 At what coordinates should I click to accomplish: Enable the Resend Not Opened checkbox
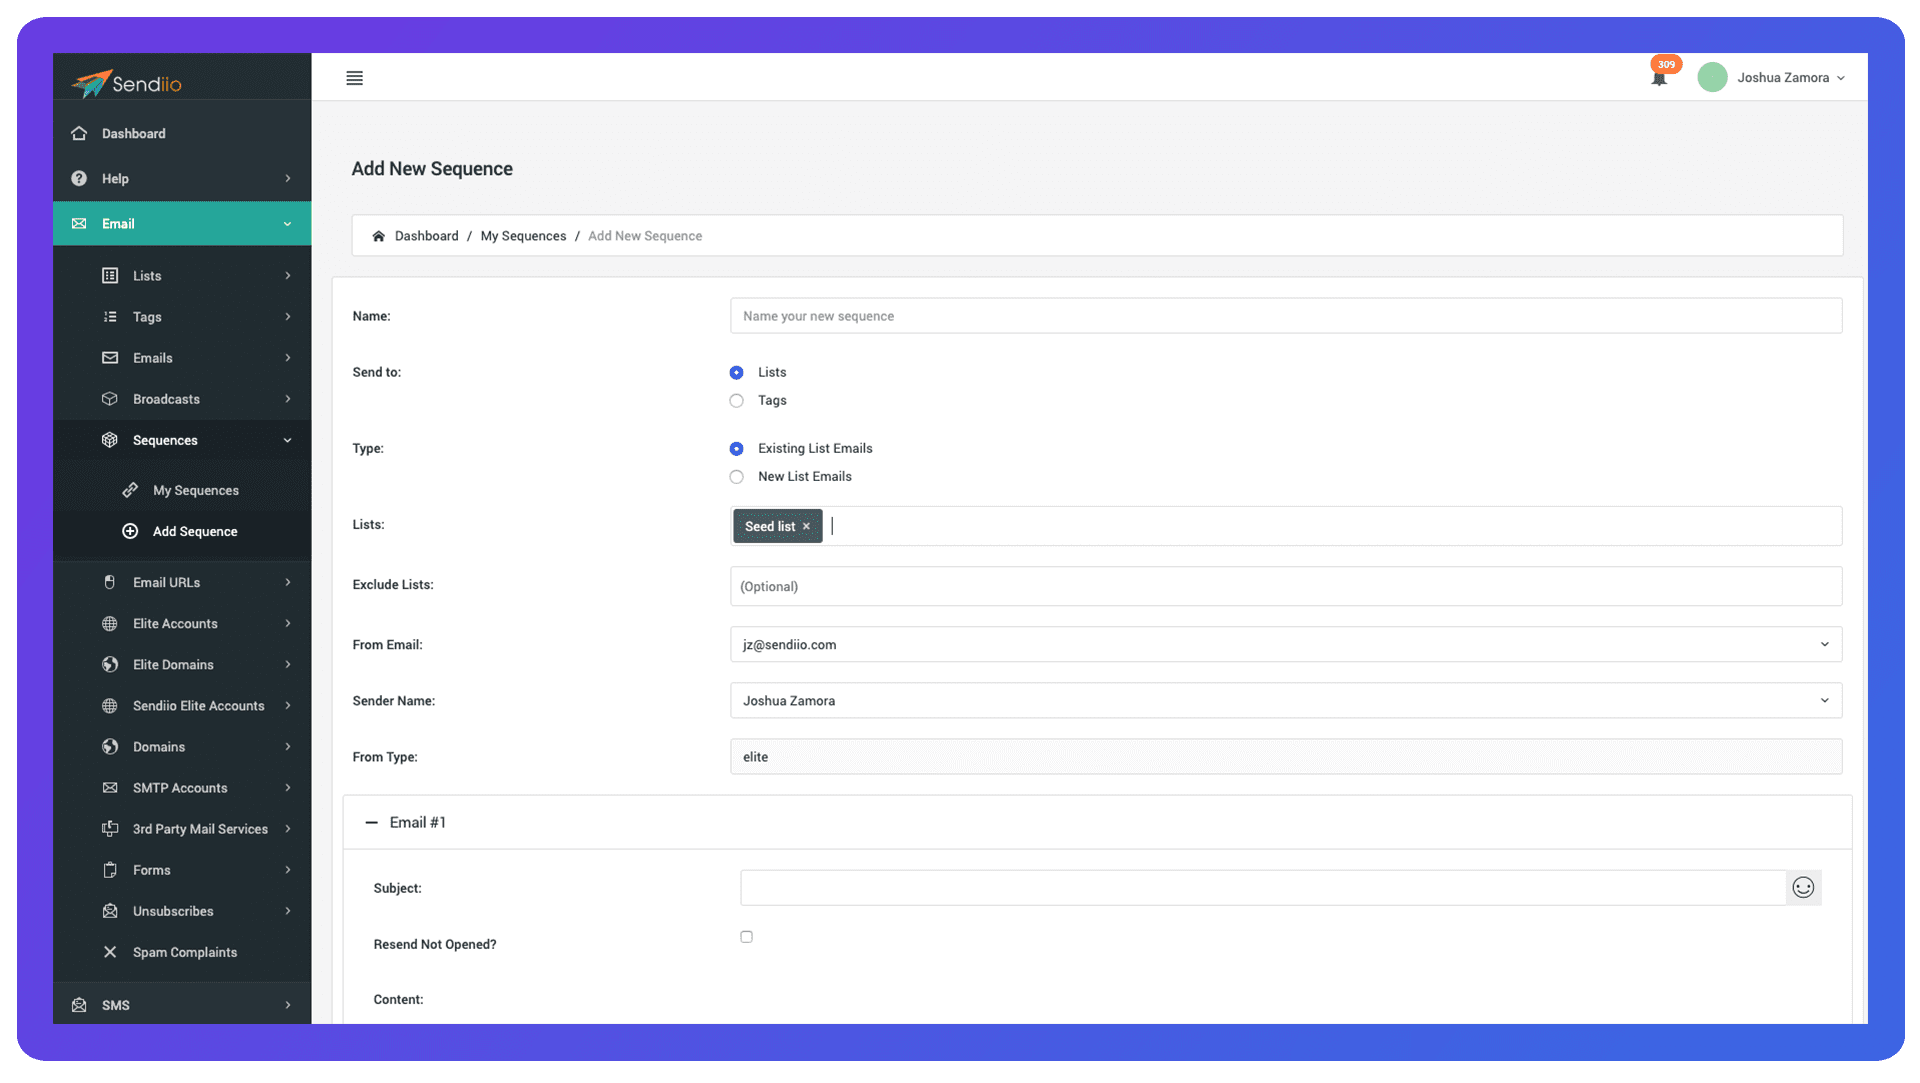[x=746, y=937]
